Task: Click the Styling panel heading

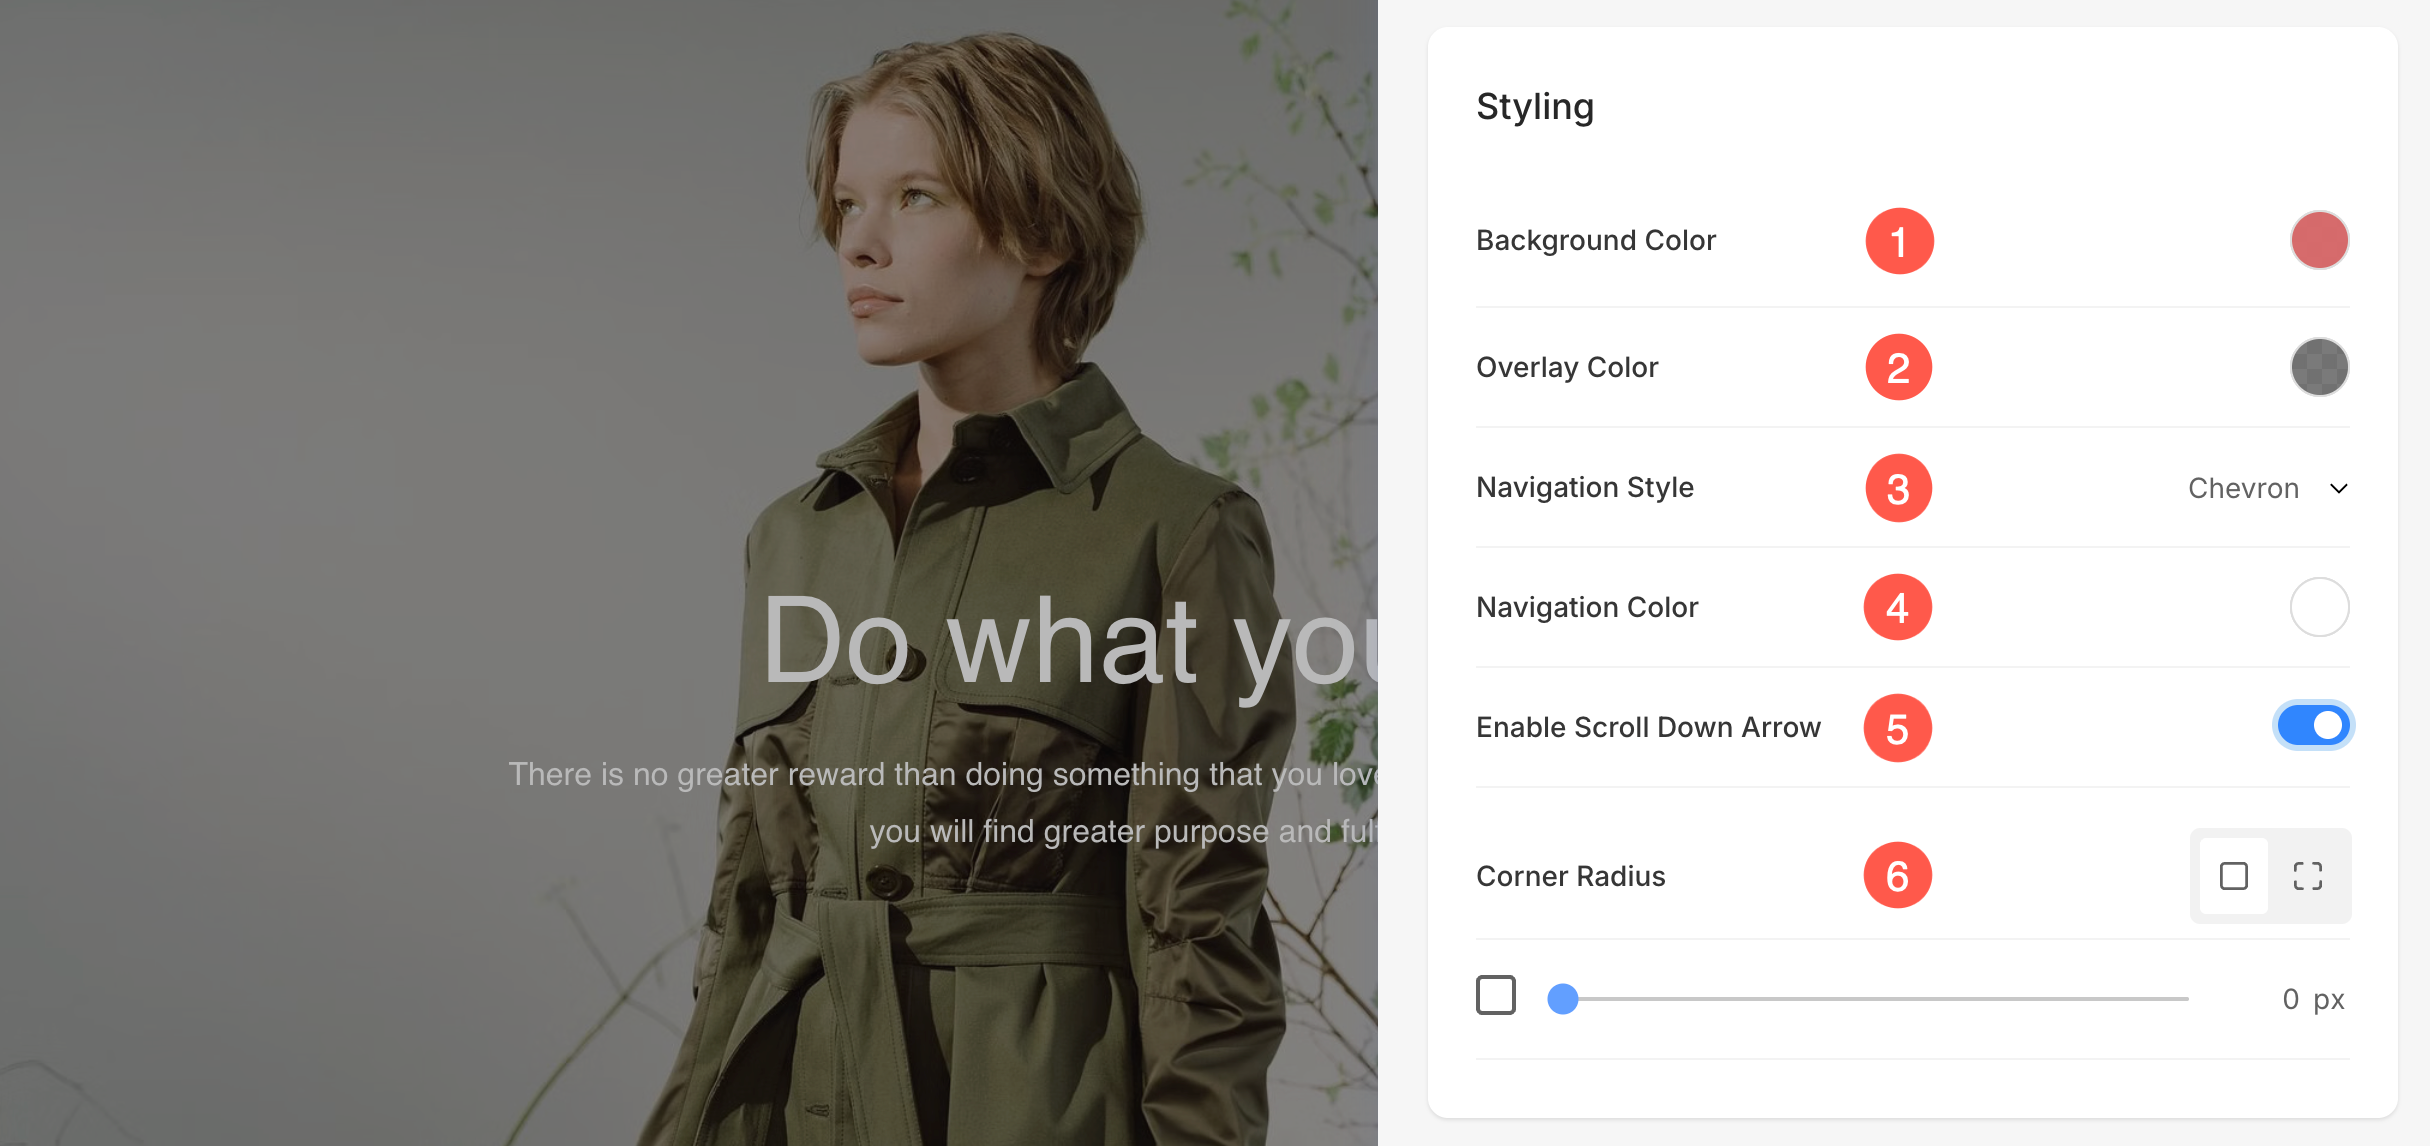Action: coord(1535,106)
